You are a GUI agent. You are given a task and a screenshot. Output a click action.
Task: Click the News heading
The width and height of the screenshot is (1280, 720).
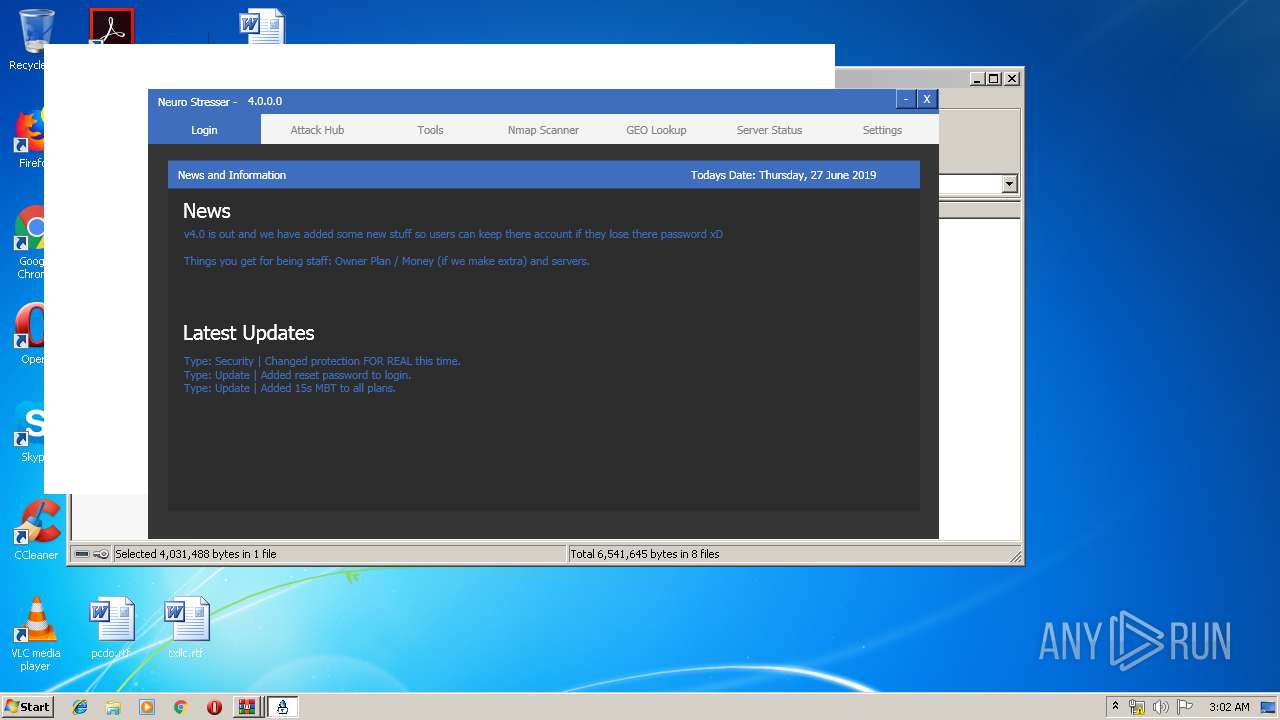coord(206,211)
